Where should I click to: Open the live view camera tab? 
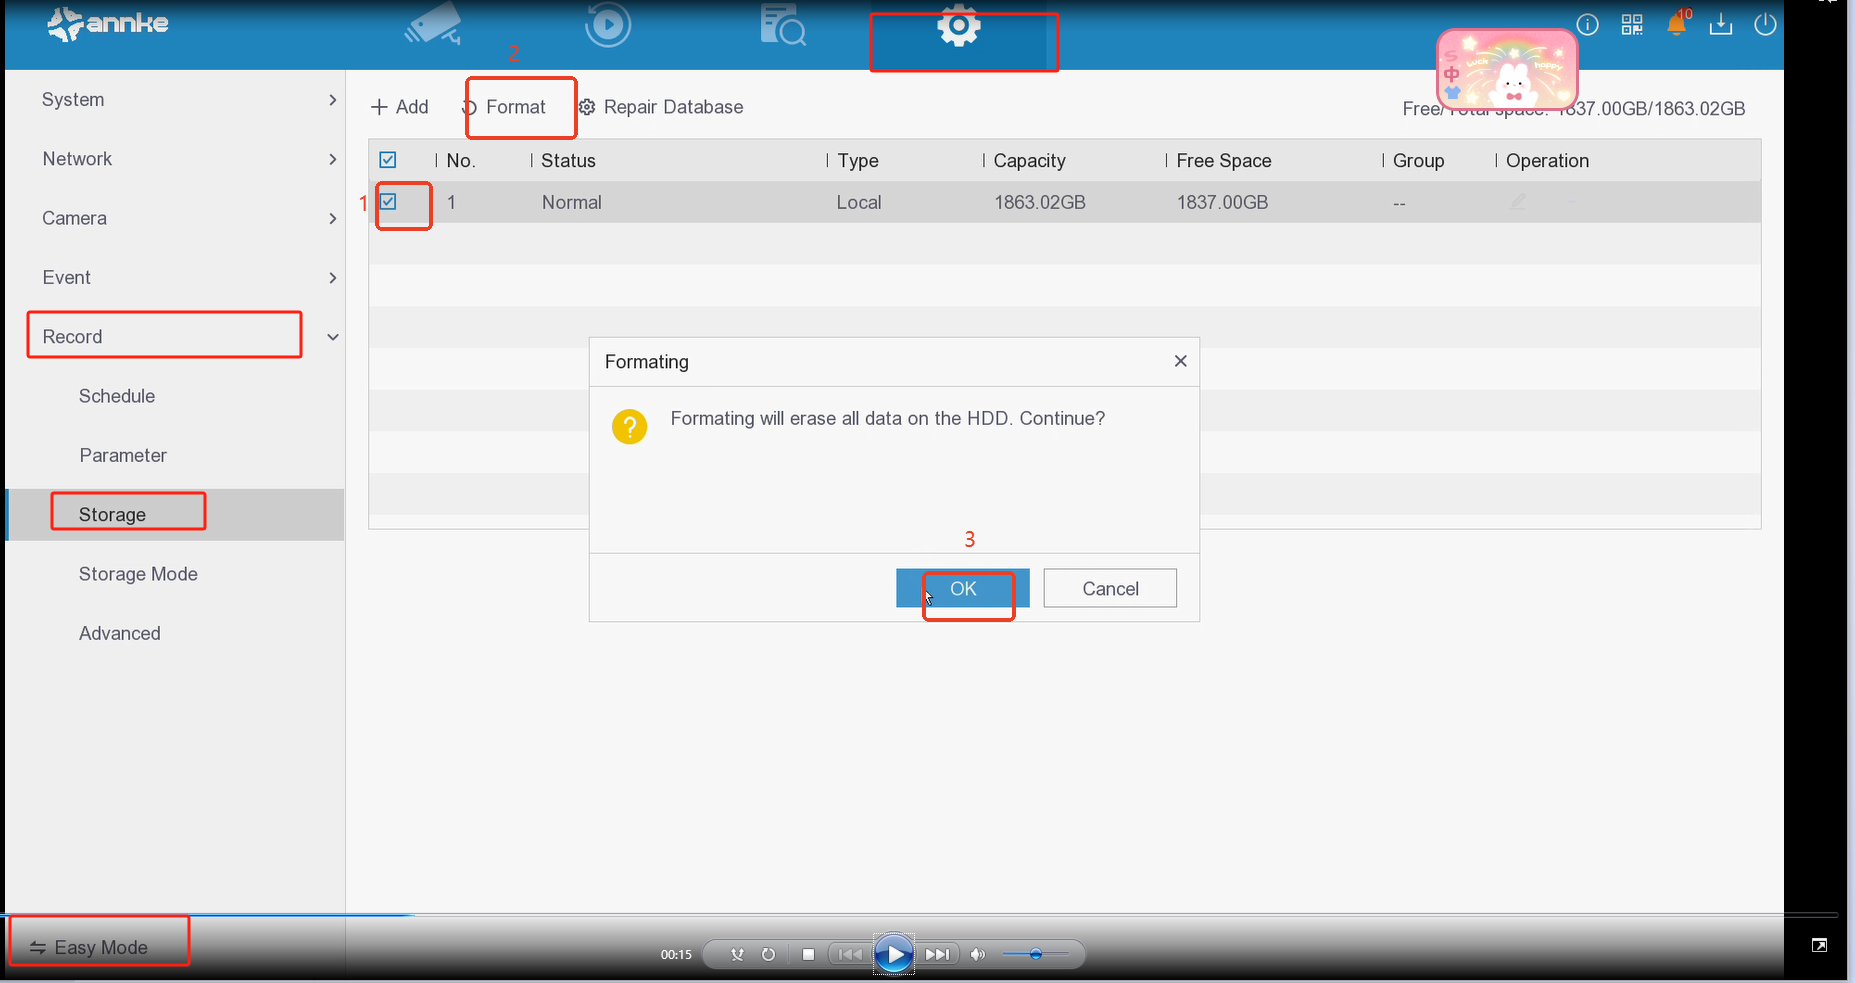coord(433,25)
